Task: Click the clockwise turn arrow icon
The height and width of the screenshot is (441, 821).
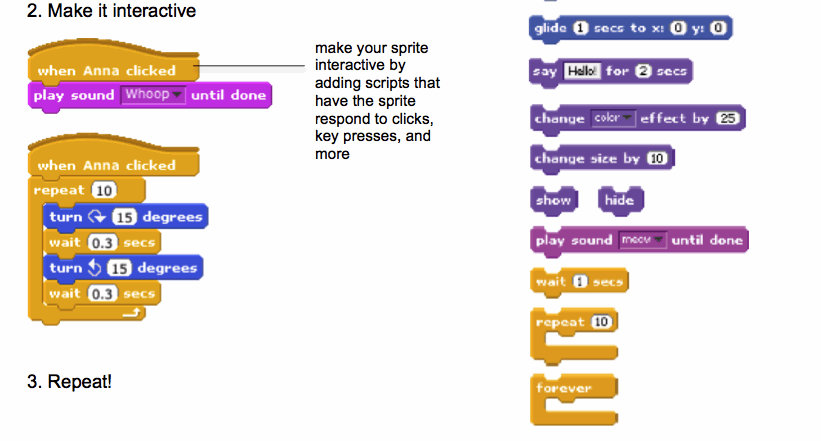Action: coord(96,217)
